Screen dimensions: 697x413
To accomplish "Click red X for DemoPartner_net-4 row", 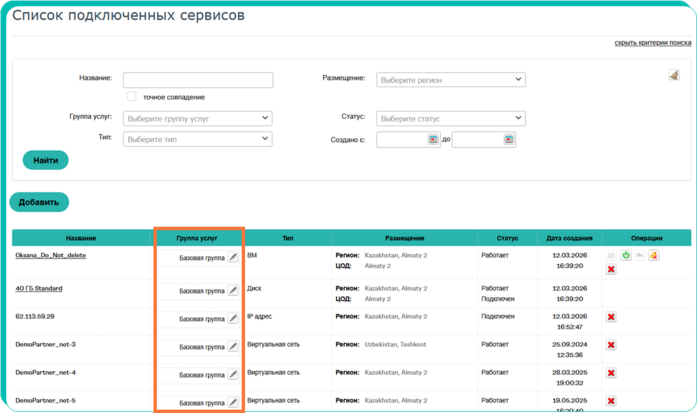I will tap(611, 373).
